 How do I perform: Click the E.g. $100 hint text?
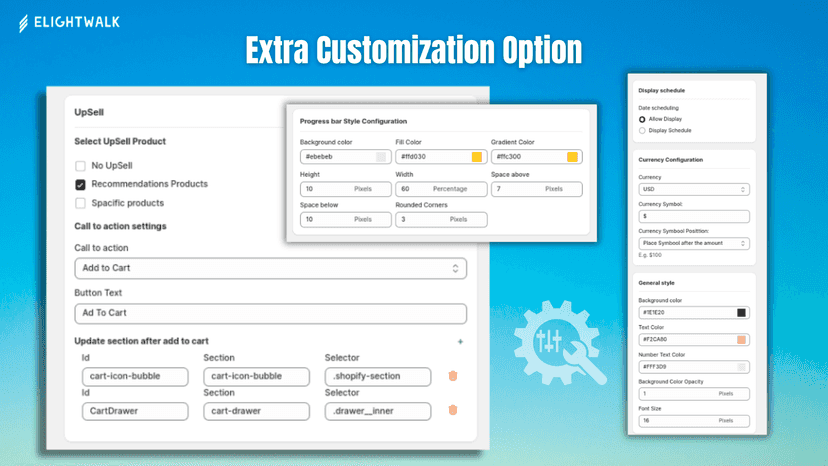(650, 255)
